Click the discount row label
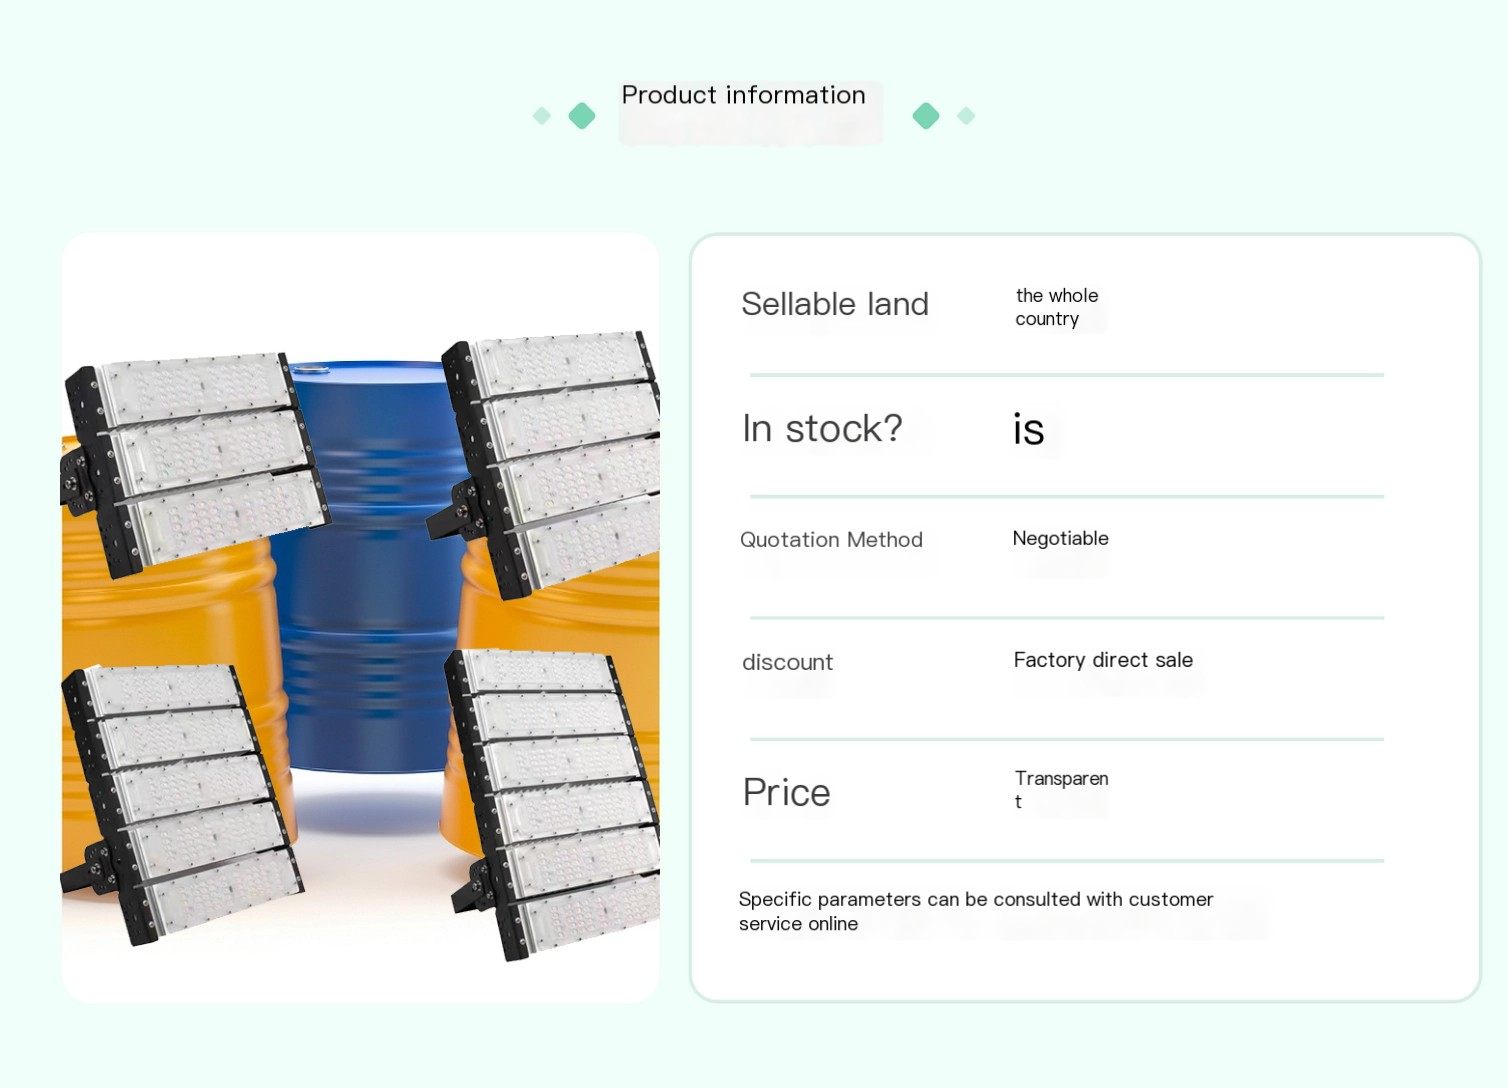This screenshot has width=1508, height=1088. click(x=788, y=662)
